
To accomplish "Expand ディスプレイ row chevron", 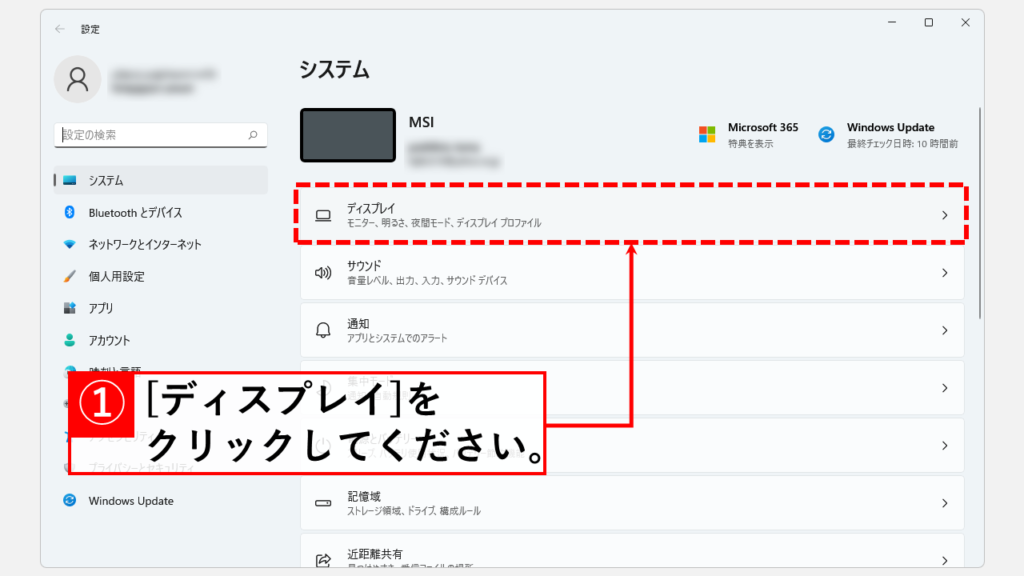I will 944,215.
